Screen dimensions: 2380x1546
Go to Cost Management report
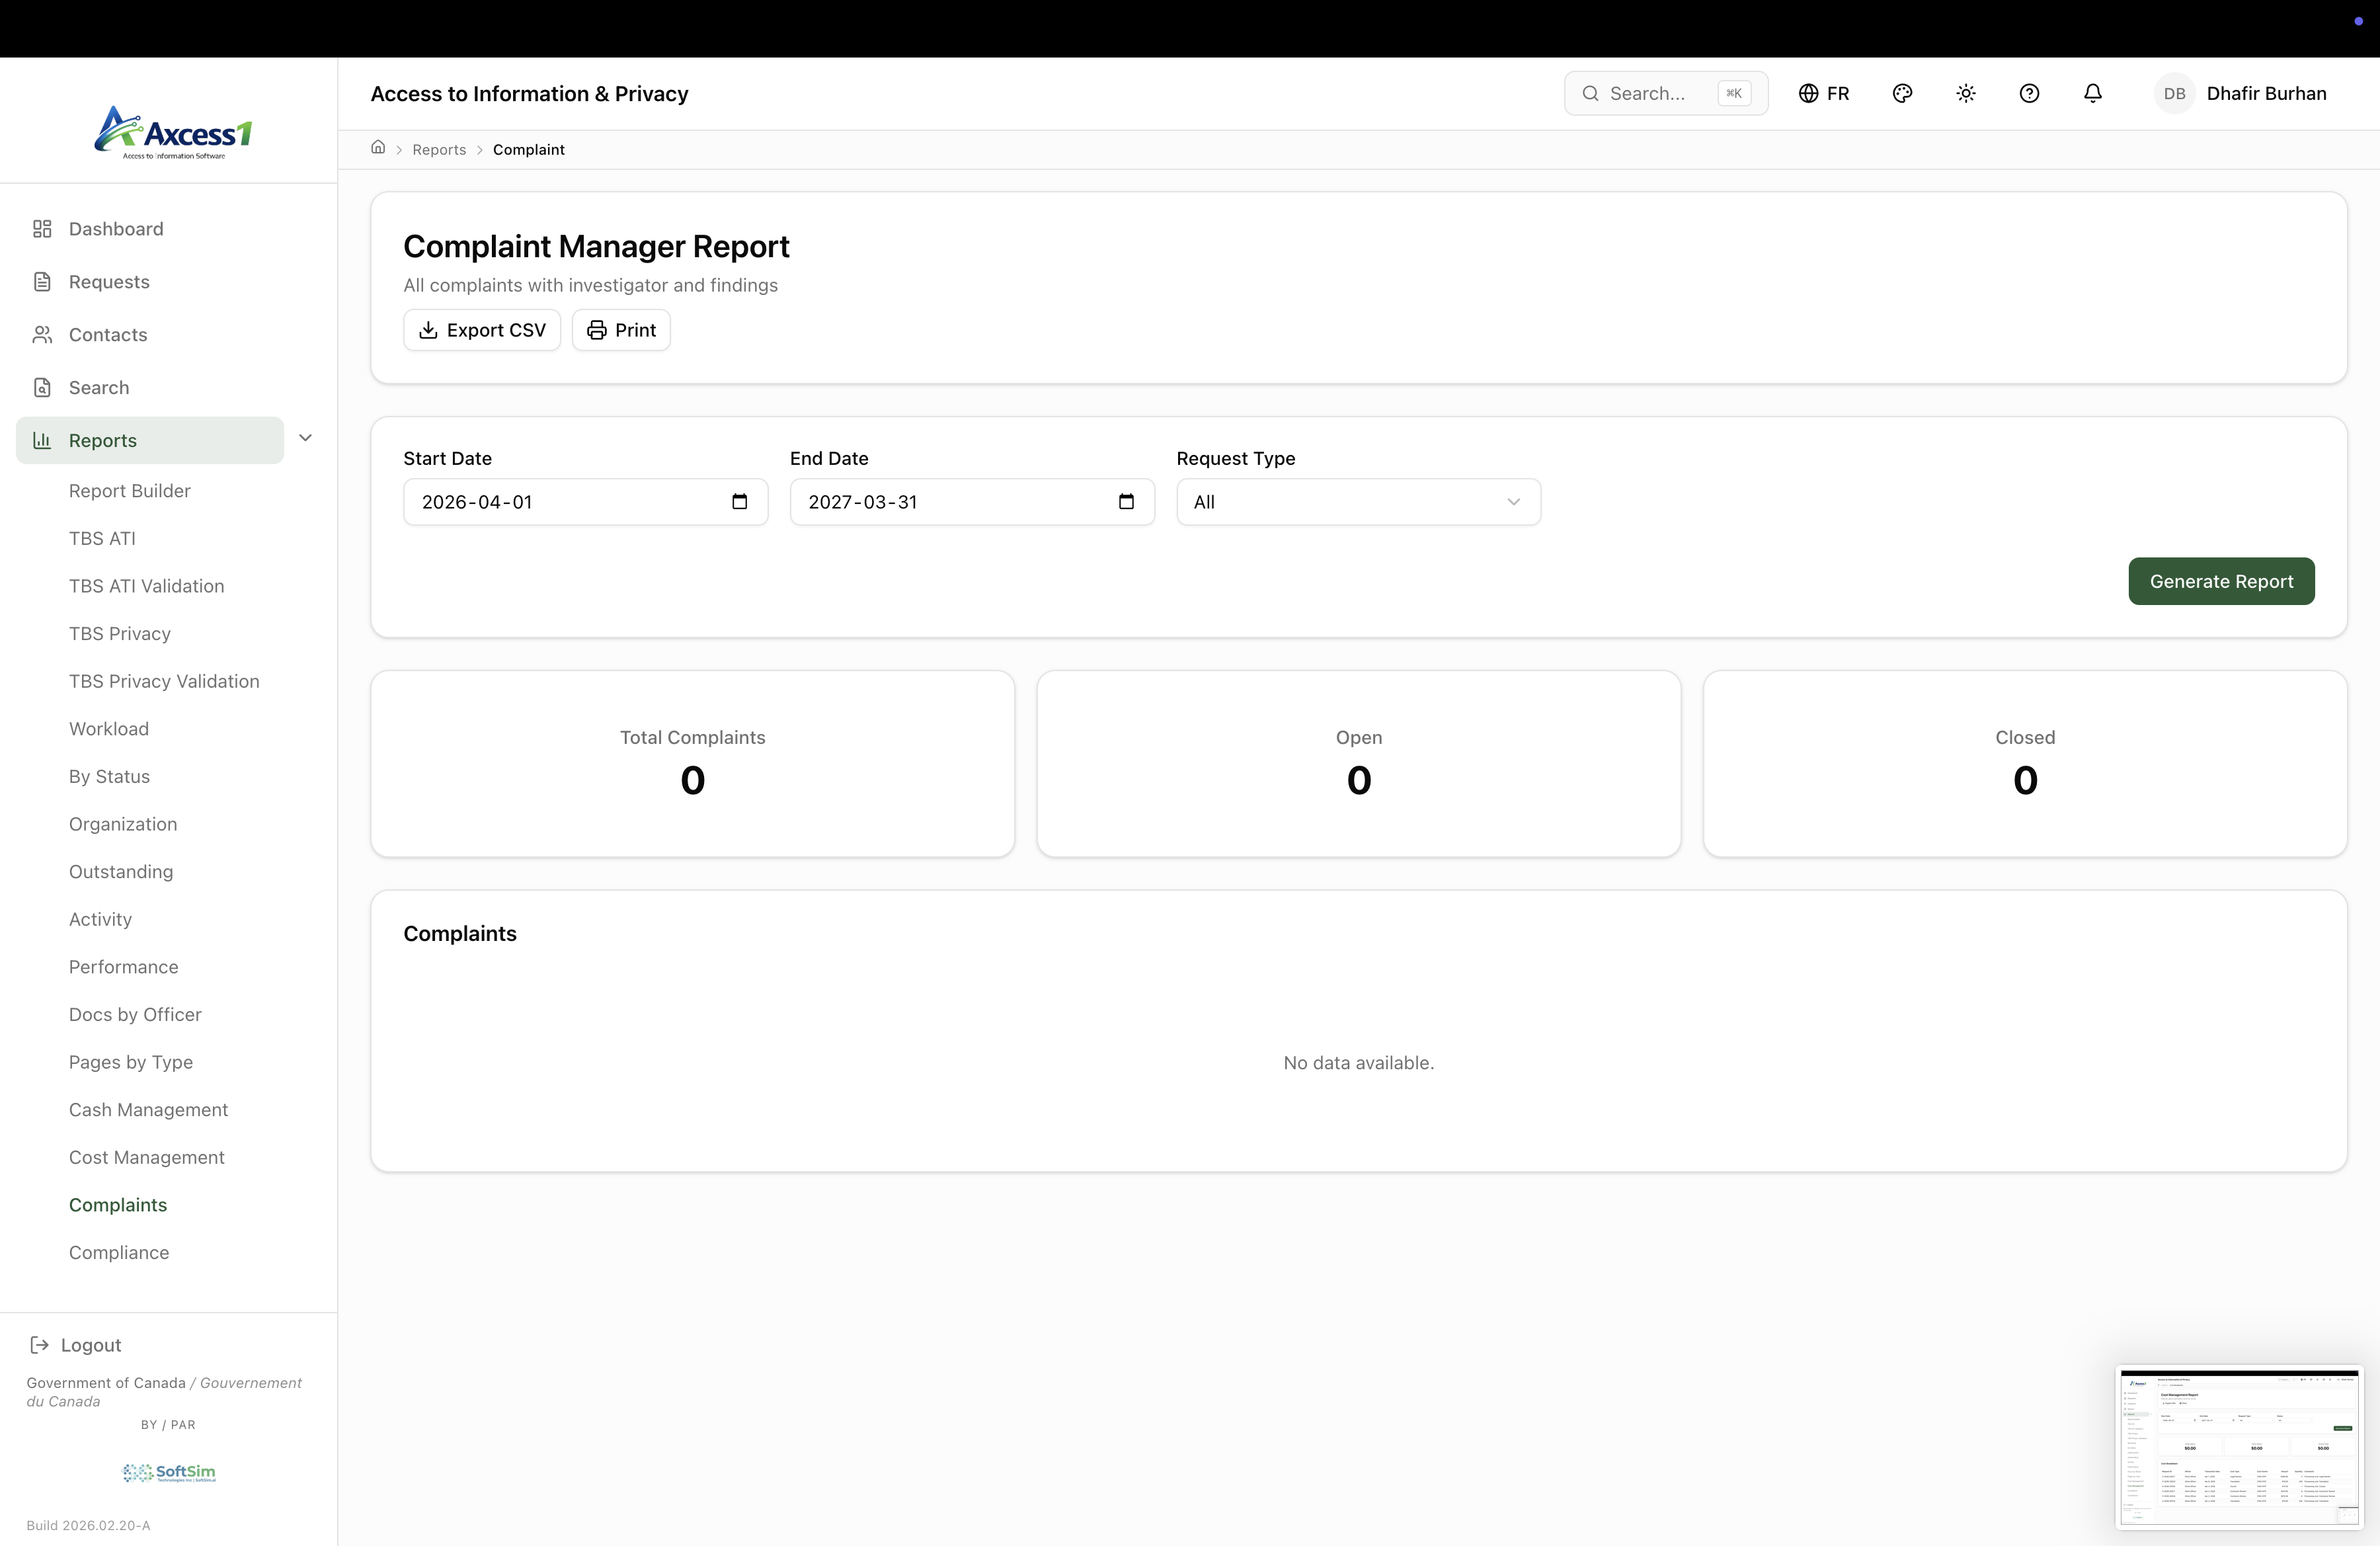tap(146, 1157)
